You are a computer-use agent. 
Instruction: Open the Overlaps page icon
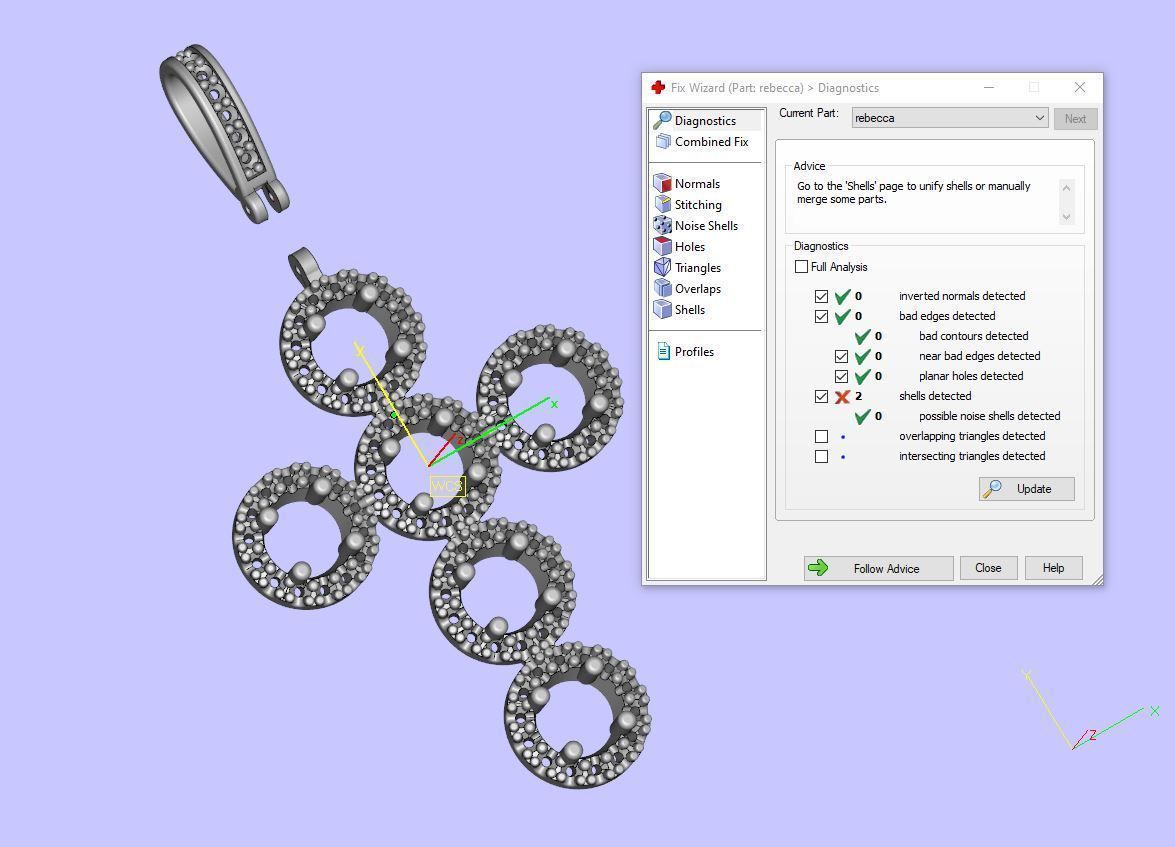tap(662, 288)
